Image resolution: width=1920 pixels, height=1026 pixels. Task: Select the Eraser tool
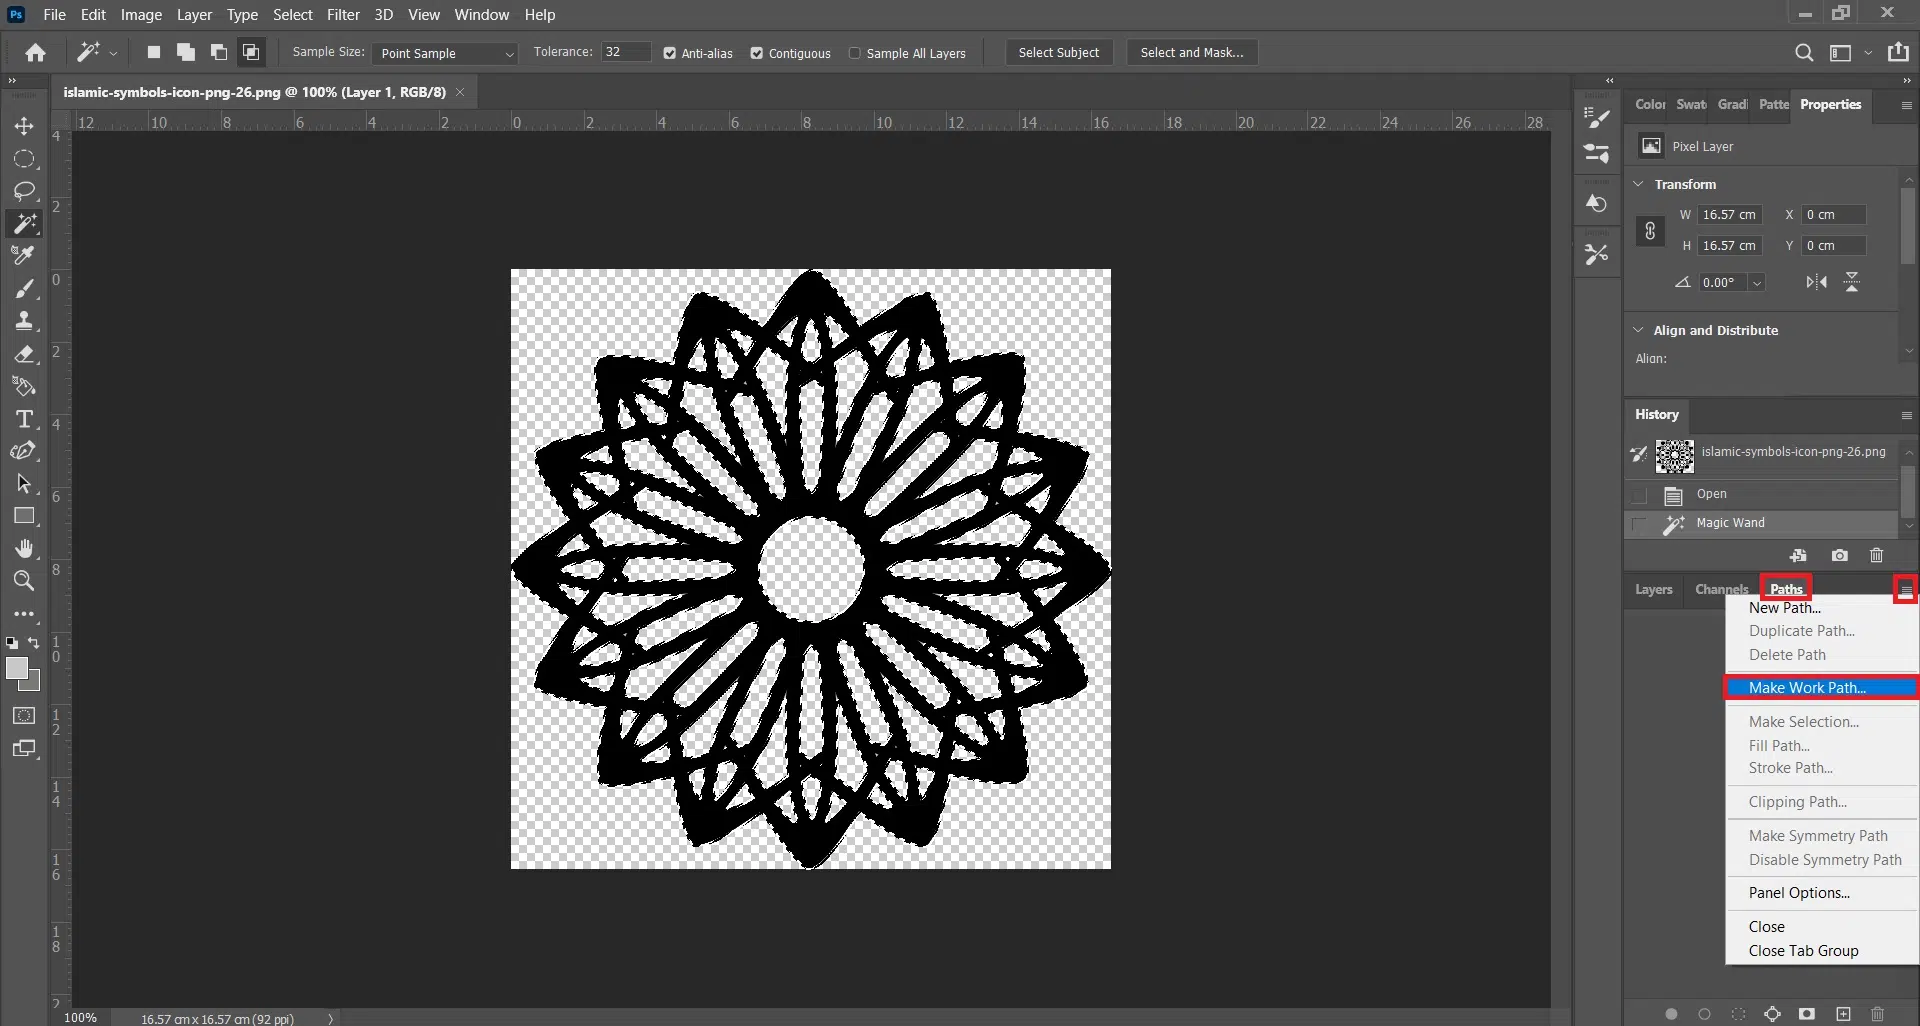coord(24,354)
